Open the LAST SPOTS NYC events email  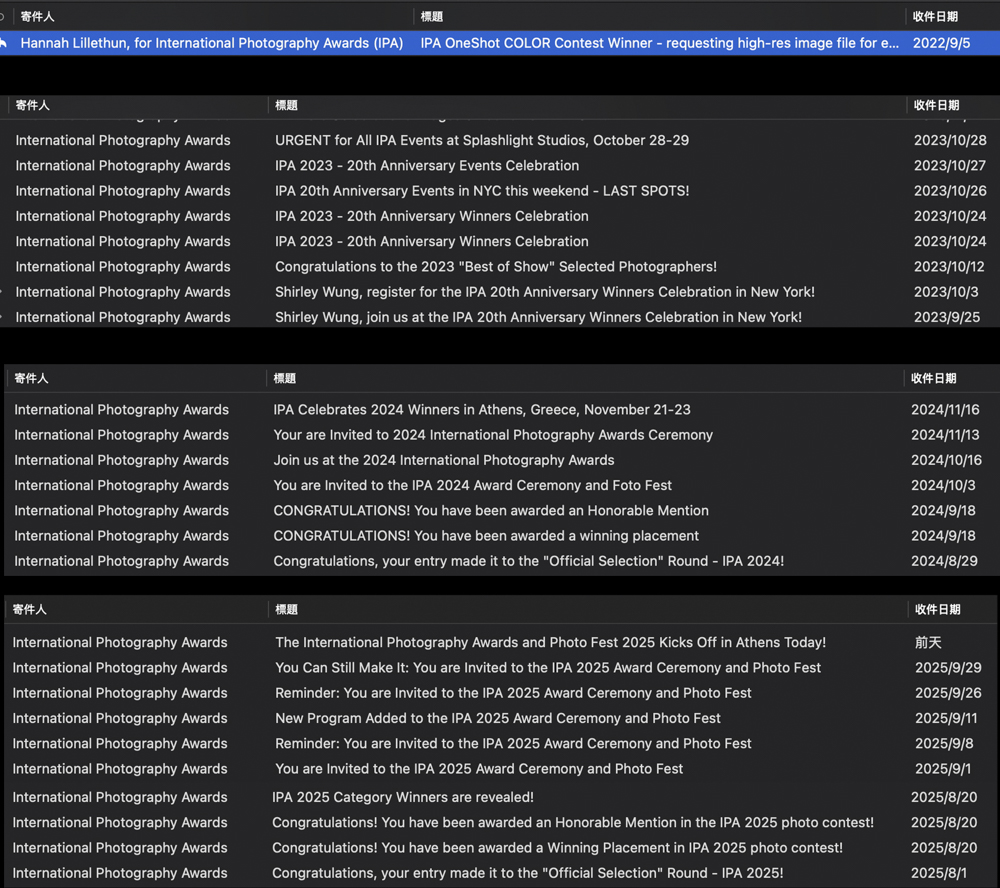tap(481, 191)
